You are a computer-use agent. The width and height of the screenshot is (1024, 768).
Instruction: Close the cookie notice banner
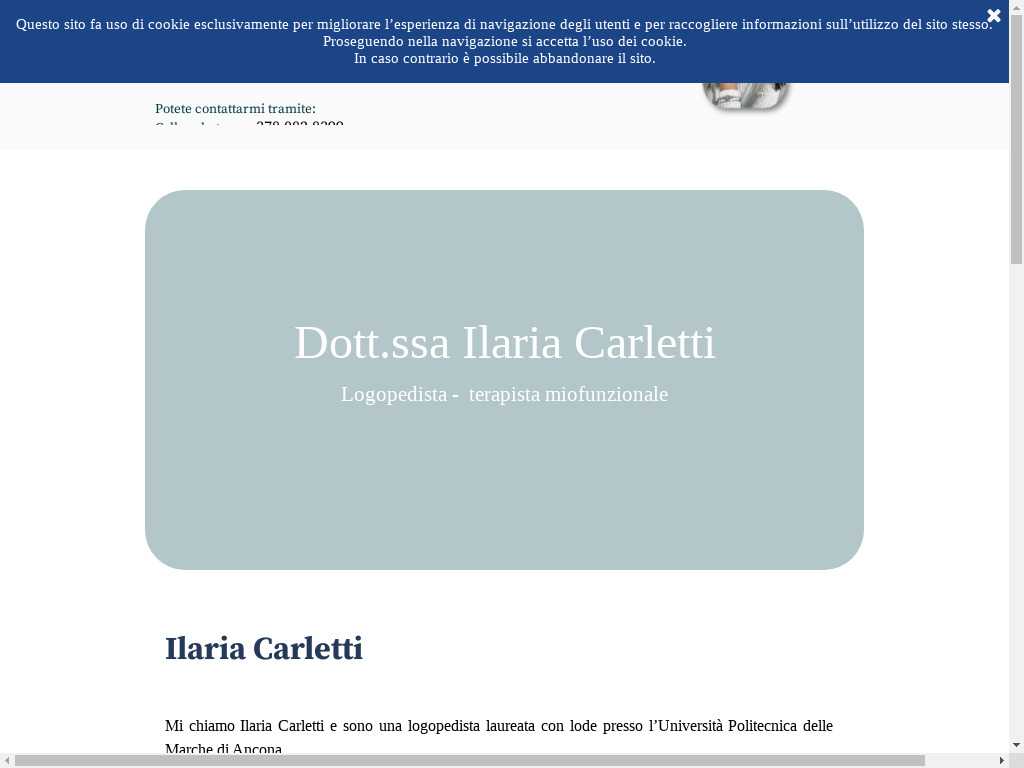[x=993, y=16]
